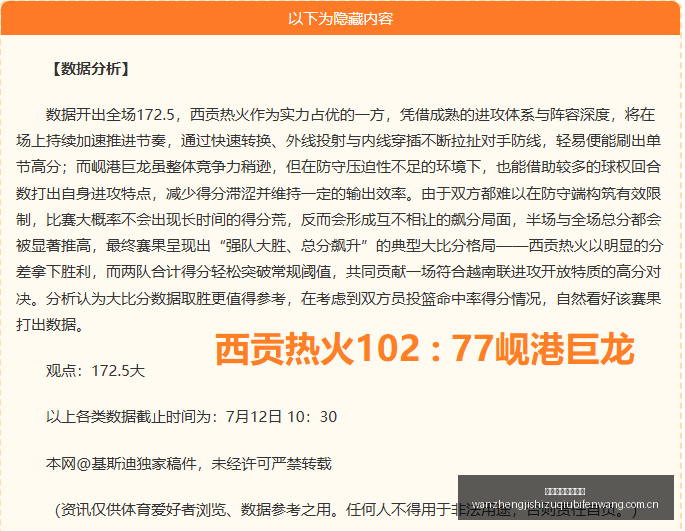Image resolution: width=685 pixels, height=531 pixels.
Task: Click the paragraph line starting 数据开出全场172.5
Action: (350, 115)
